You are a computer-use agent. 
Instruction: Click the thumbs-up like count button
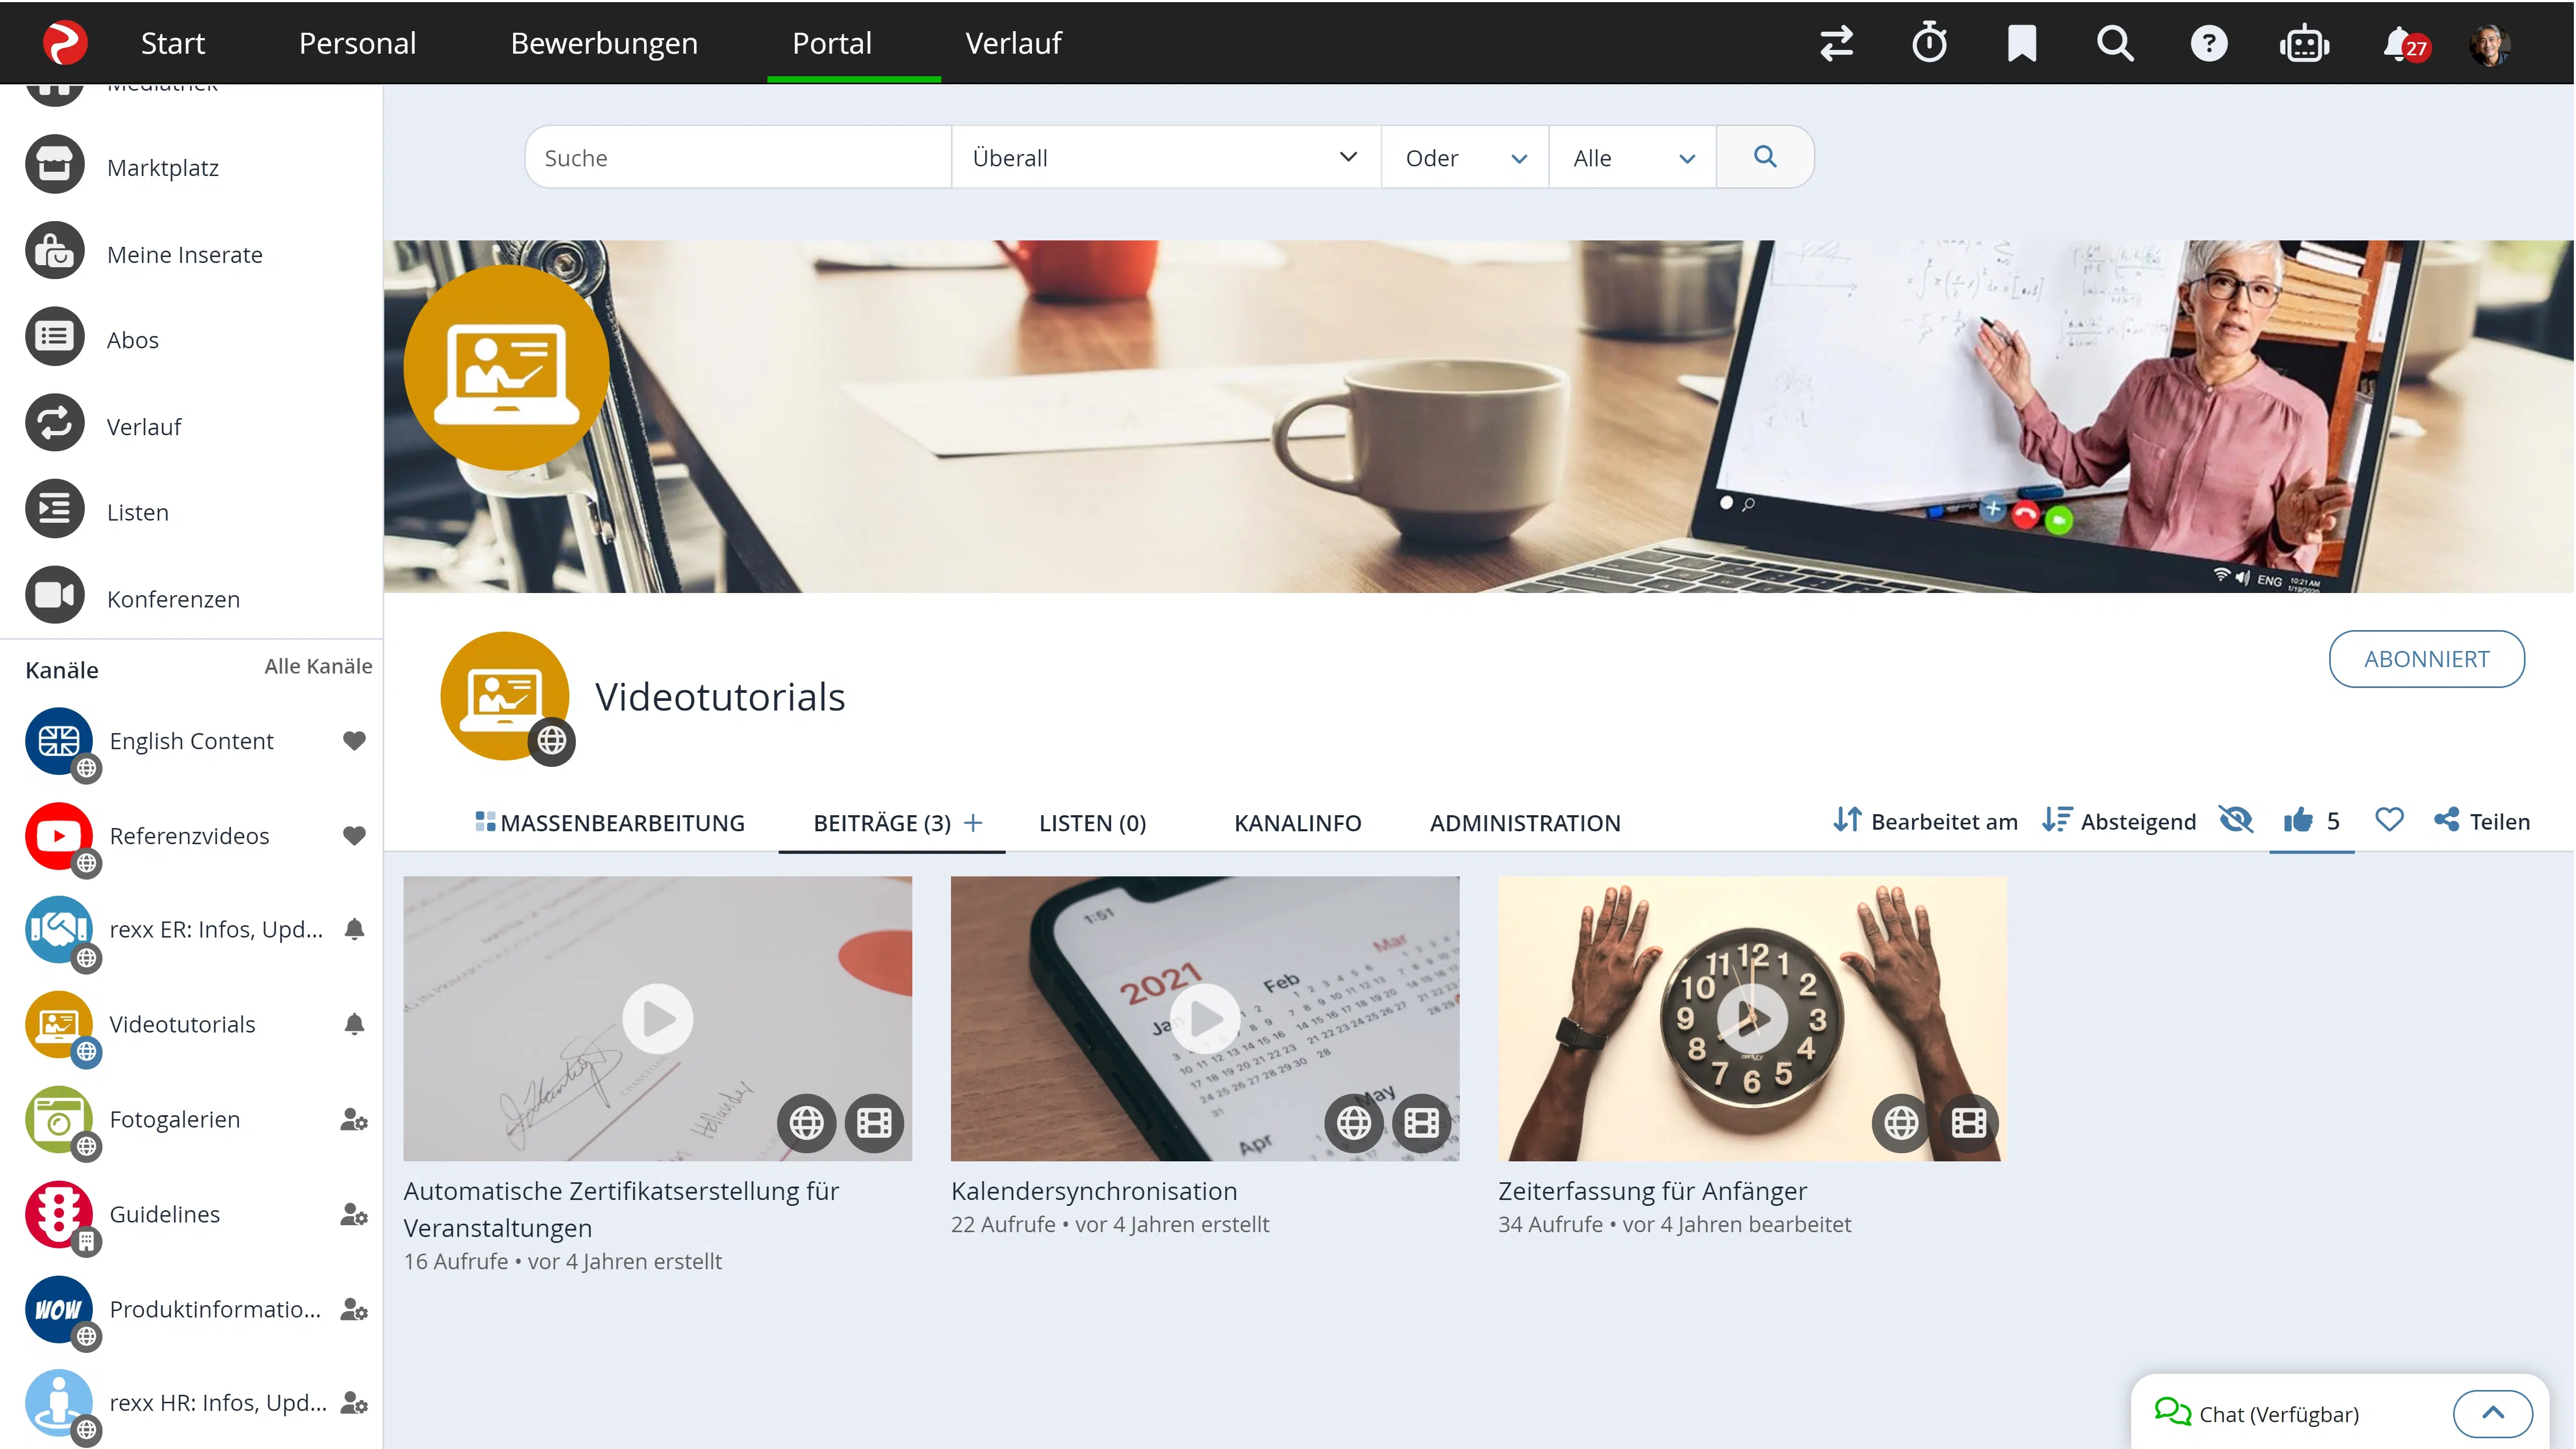click(x=2311, y=820)
